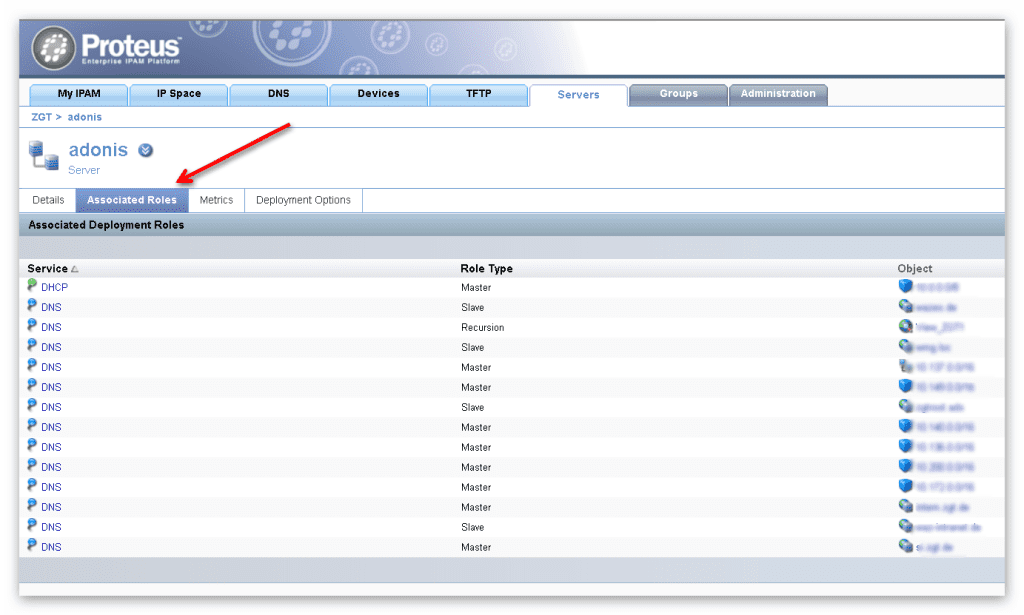Click the Recursion role type text
The image size is (1024, 615).
pos(483,327)
